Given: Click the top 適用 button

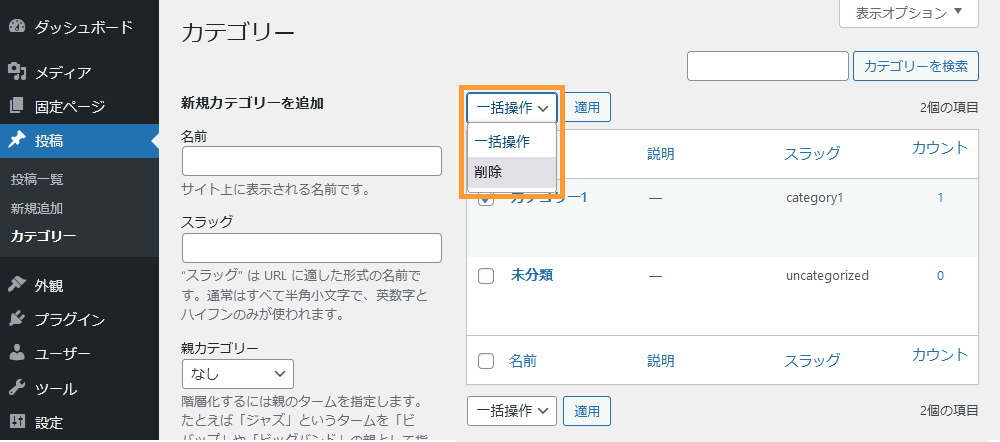Looking at the screenshot, I should (587, 107).
